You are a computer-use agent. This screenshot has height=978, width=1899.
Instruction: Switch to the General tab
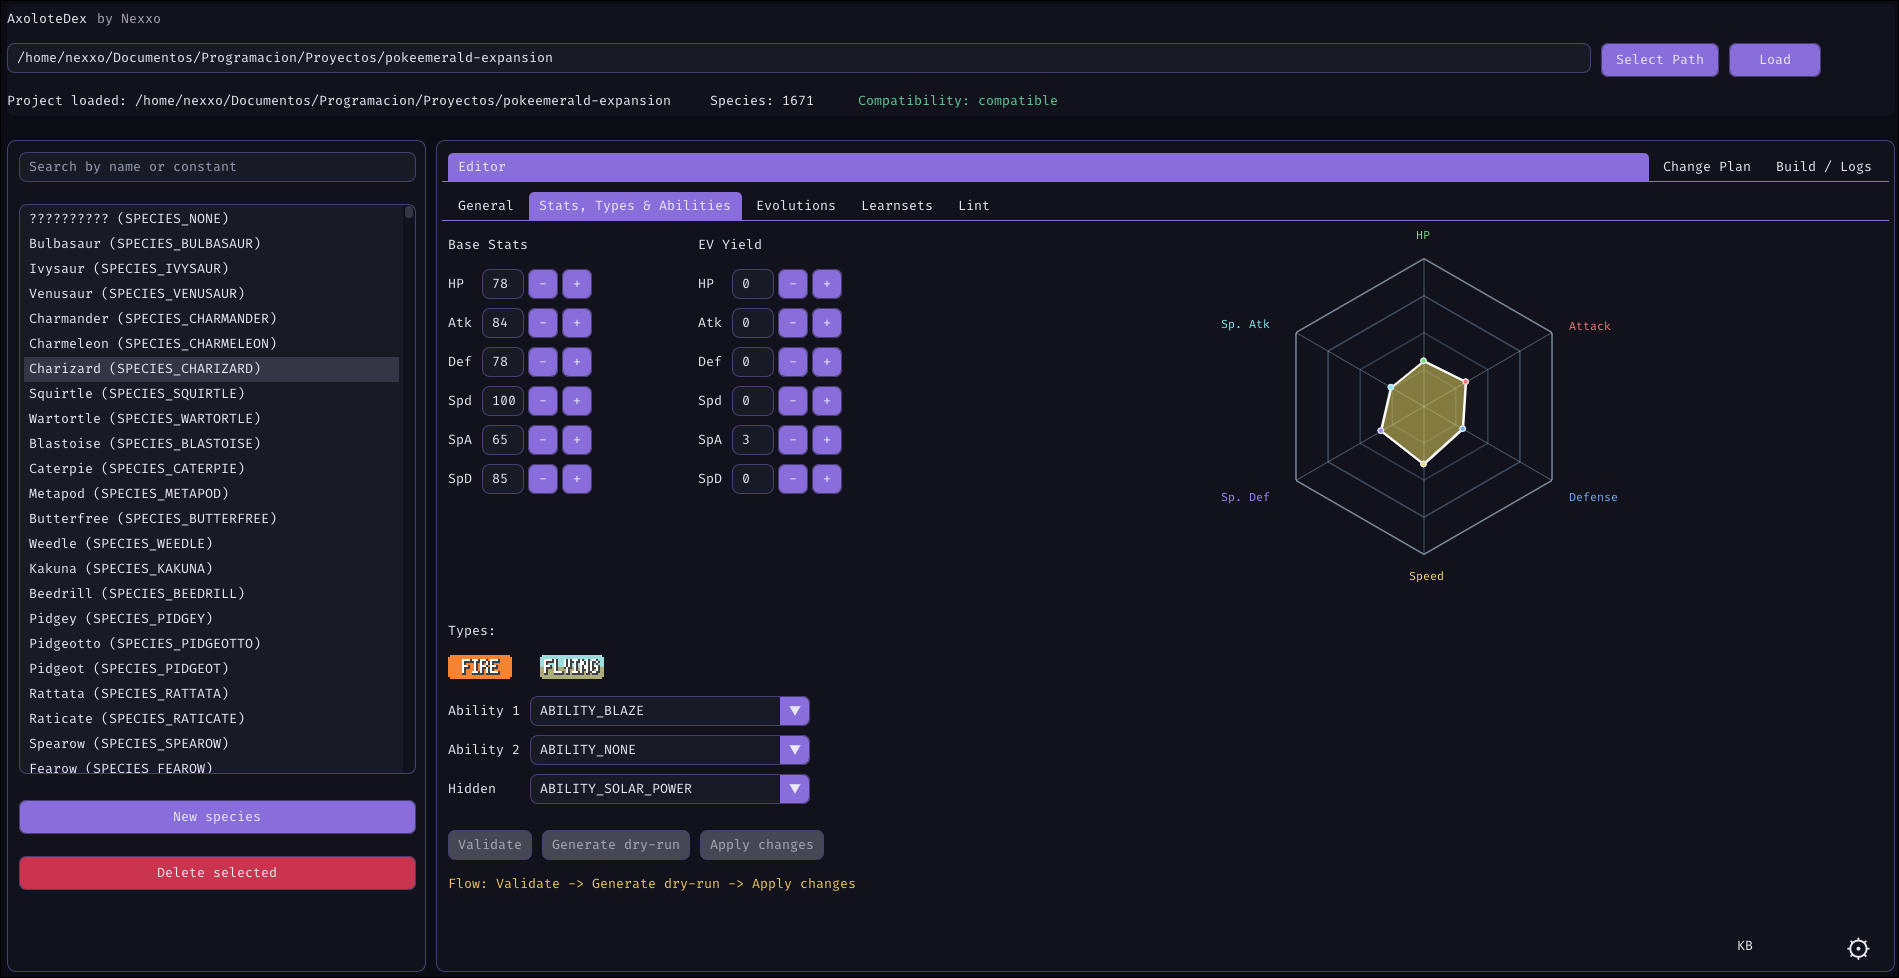(x=485, y=206)
